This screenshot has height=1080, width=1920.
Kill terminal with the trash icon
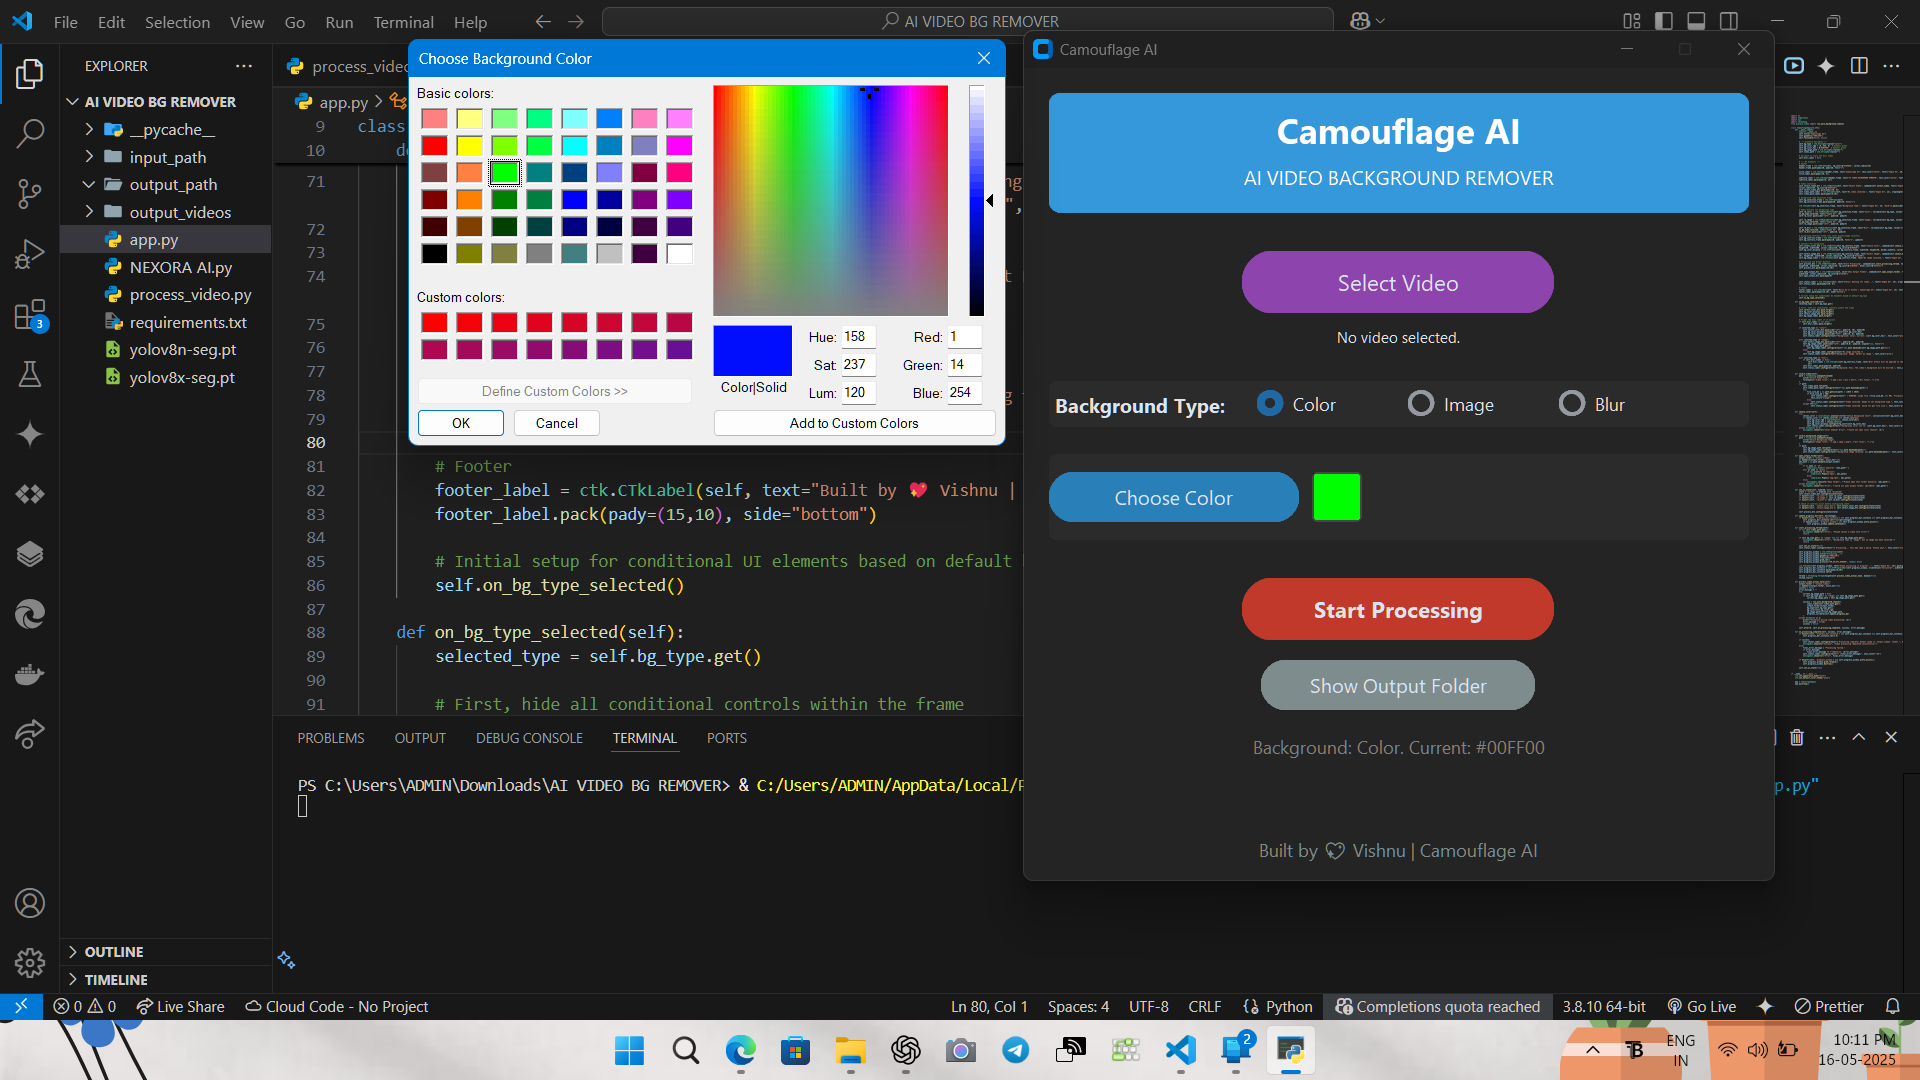(1797, 737)
